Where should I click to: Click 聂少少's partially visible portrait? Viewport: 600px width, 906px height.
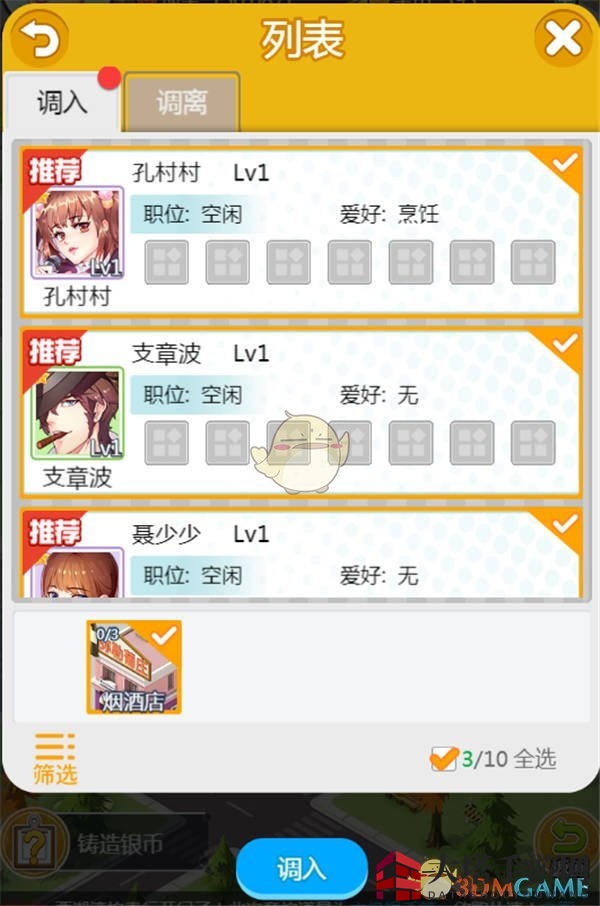pos(77,572)
